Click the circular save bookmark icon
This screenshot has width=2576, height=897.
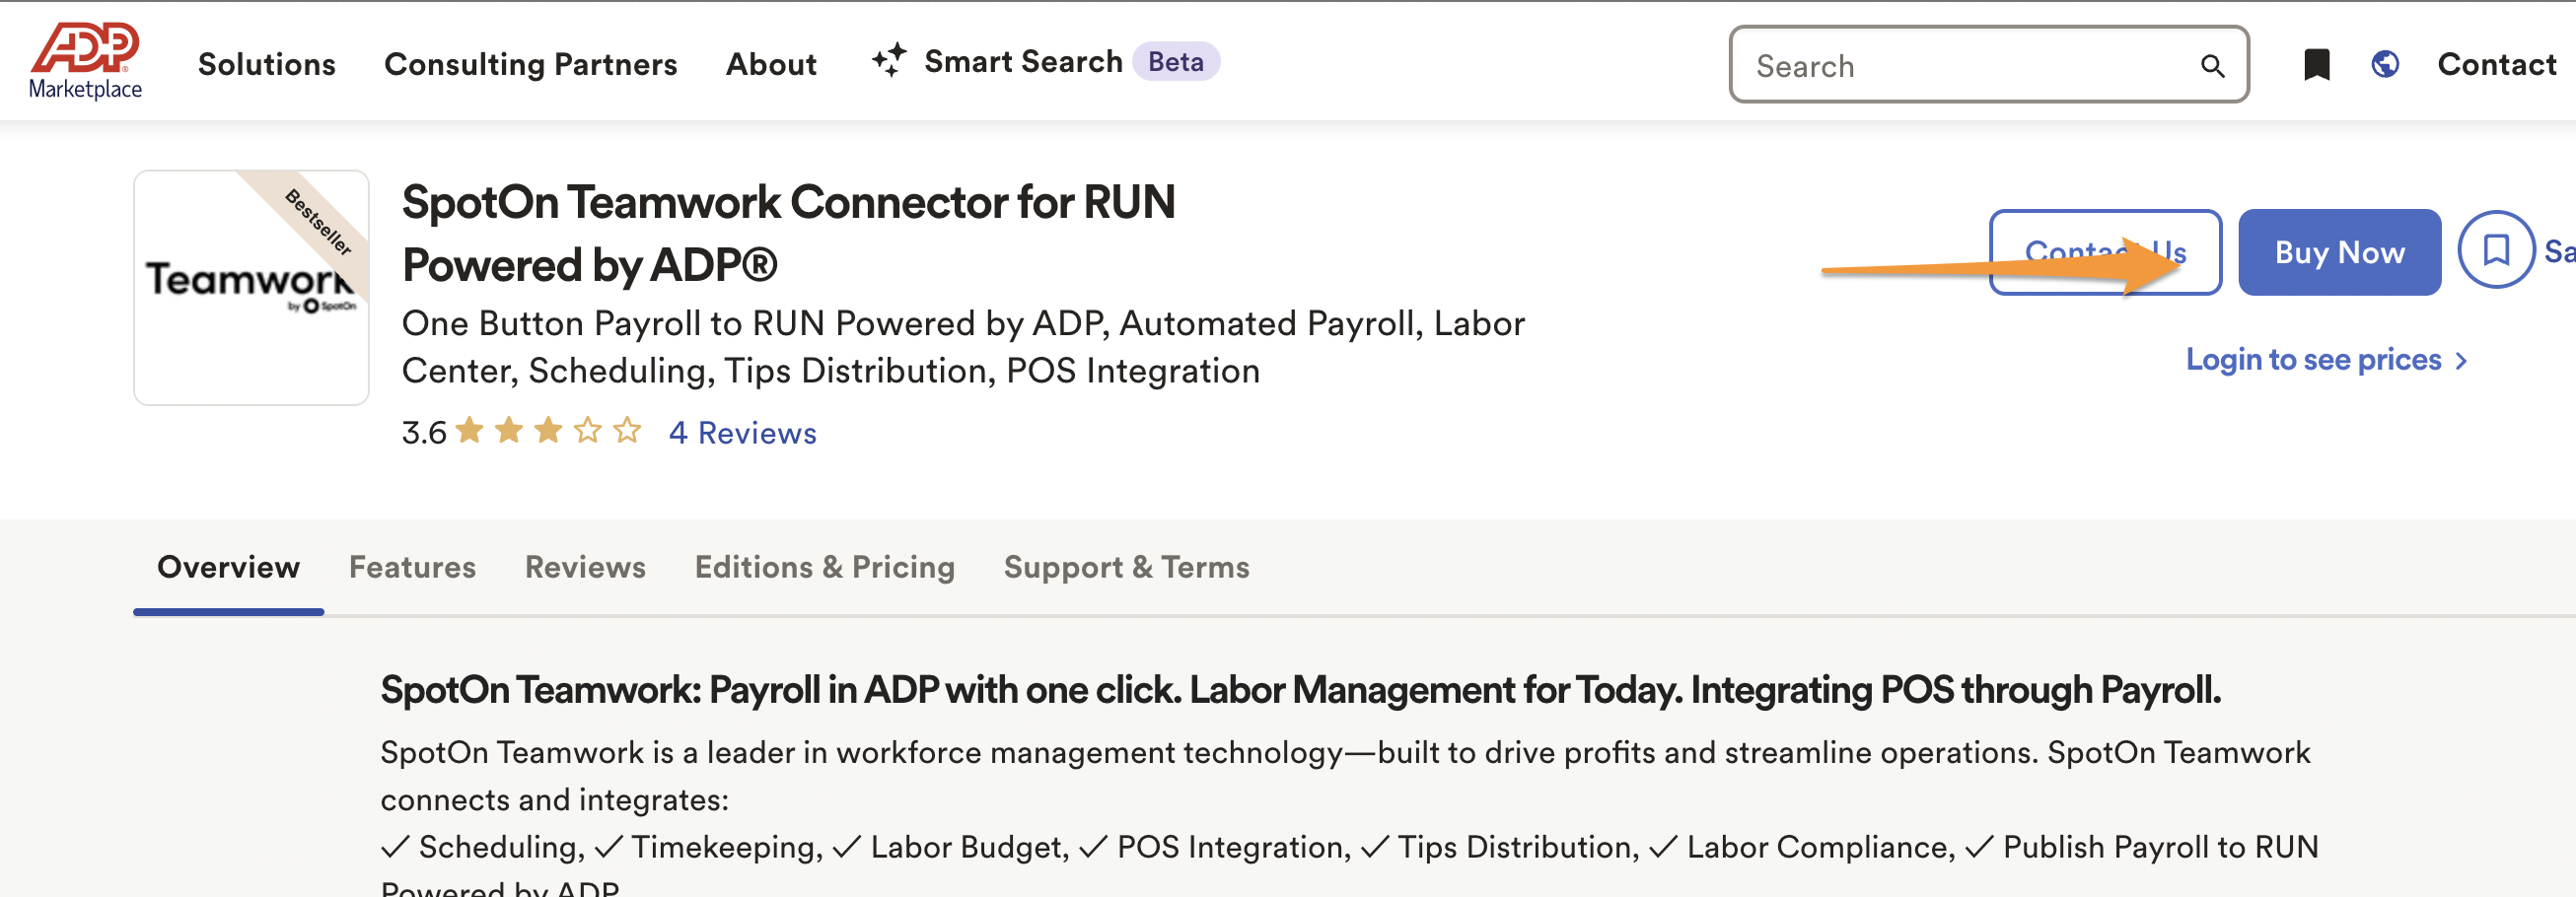2495,250
